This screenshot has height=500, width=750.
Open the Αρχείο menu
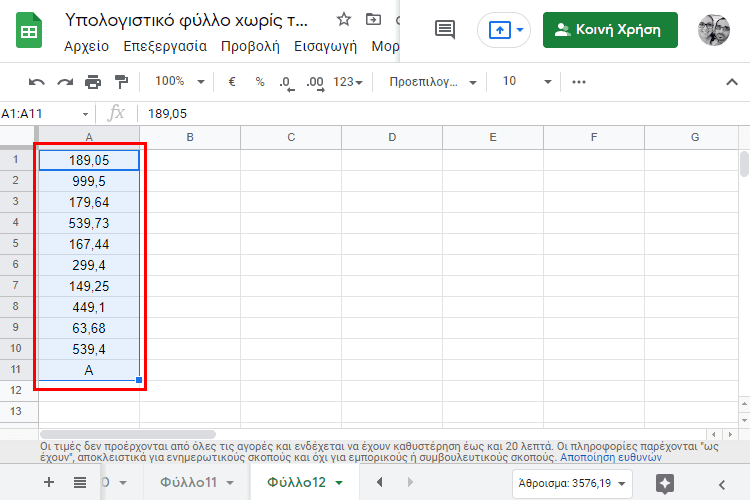(87, 46)
